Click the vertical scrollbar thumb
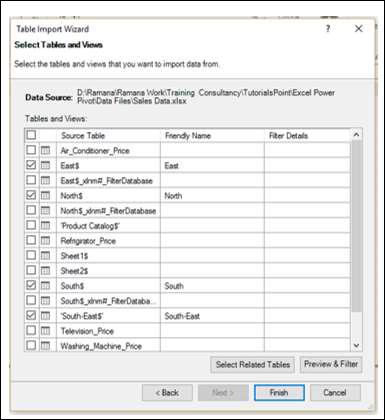Screen dimensions: 385x420 tap(356, 226)
